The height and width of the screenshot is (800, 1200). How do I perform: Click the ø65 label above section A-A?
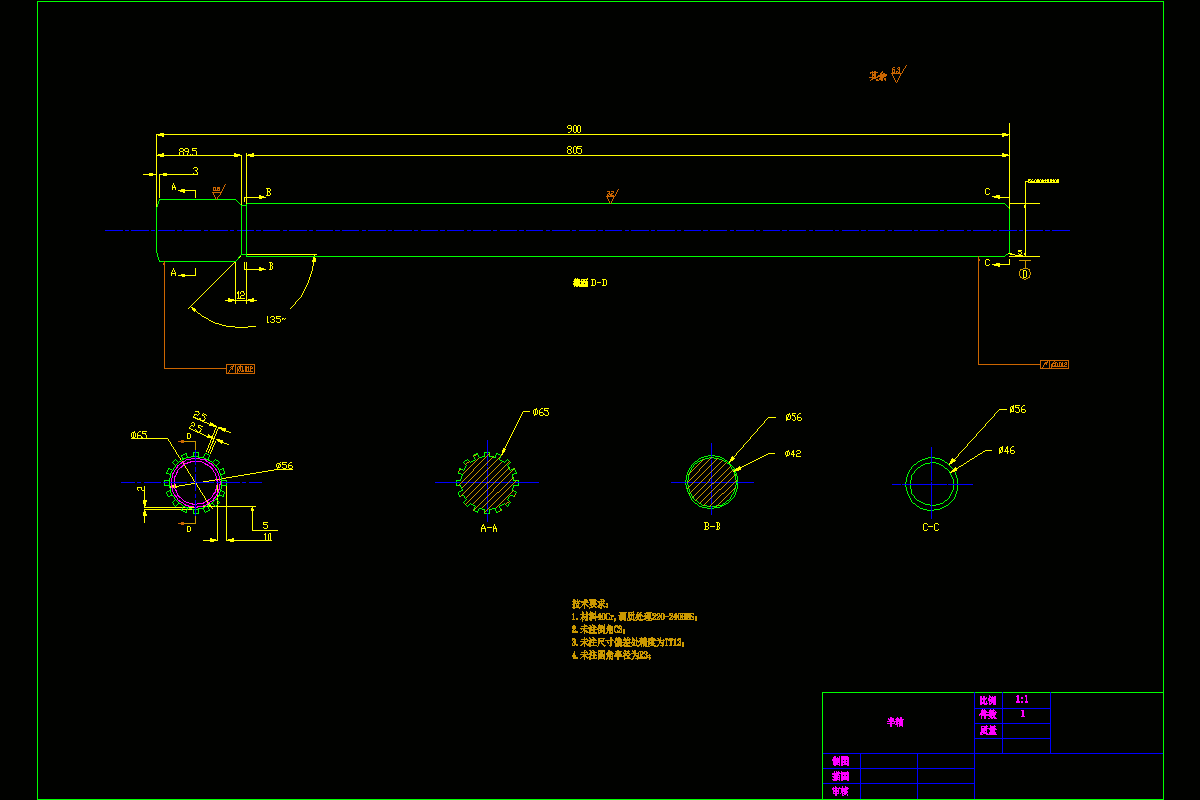[x=541, y=412]
